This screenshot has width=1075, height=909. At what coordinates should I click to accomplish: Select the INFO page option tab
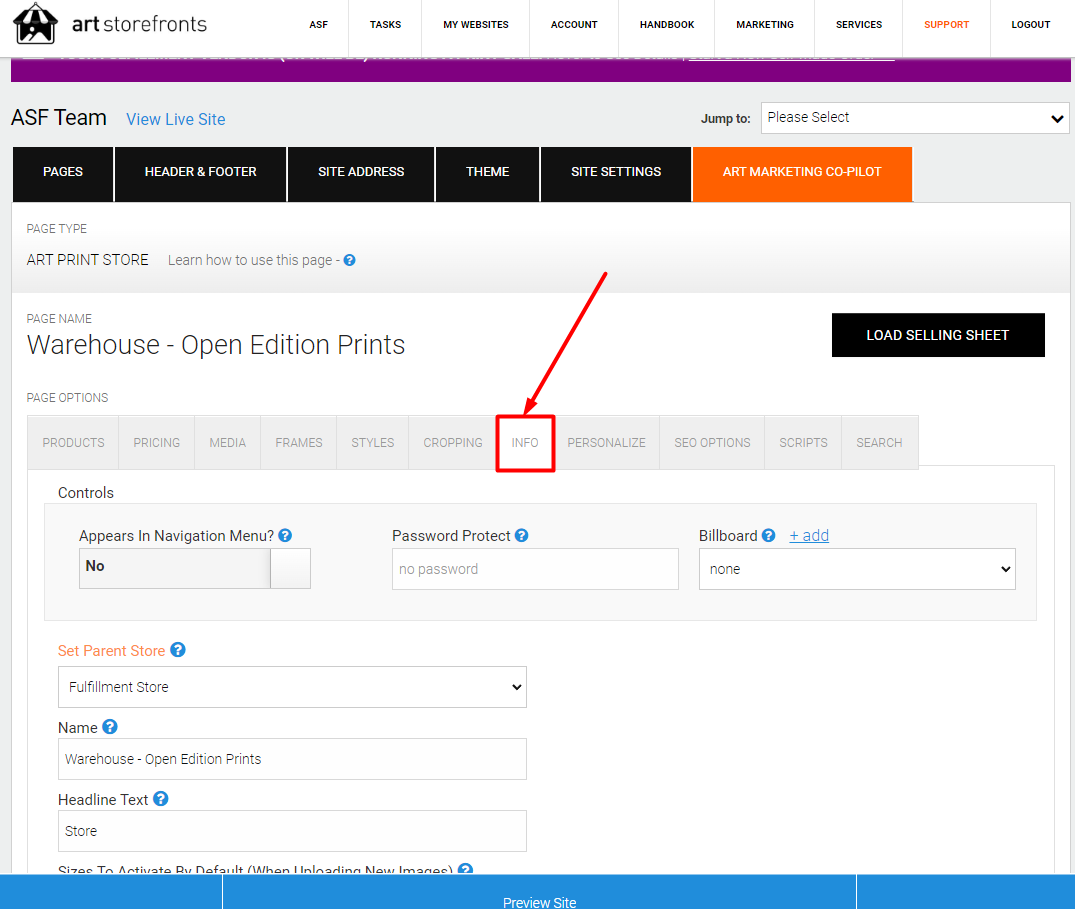click(525, 443)
